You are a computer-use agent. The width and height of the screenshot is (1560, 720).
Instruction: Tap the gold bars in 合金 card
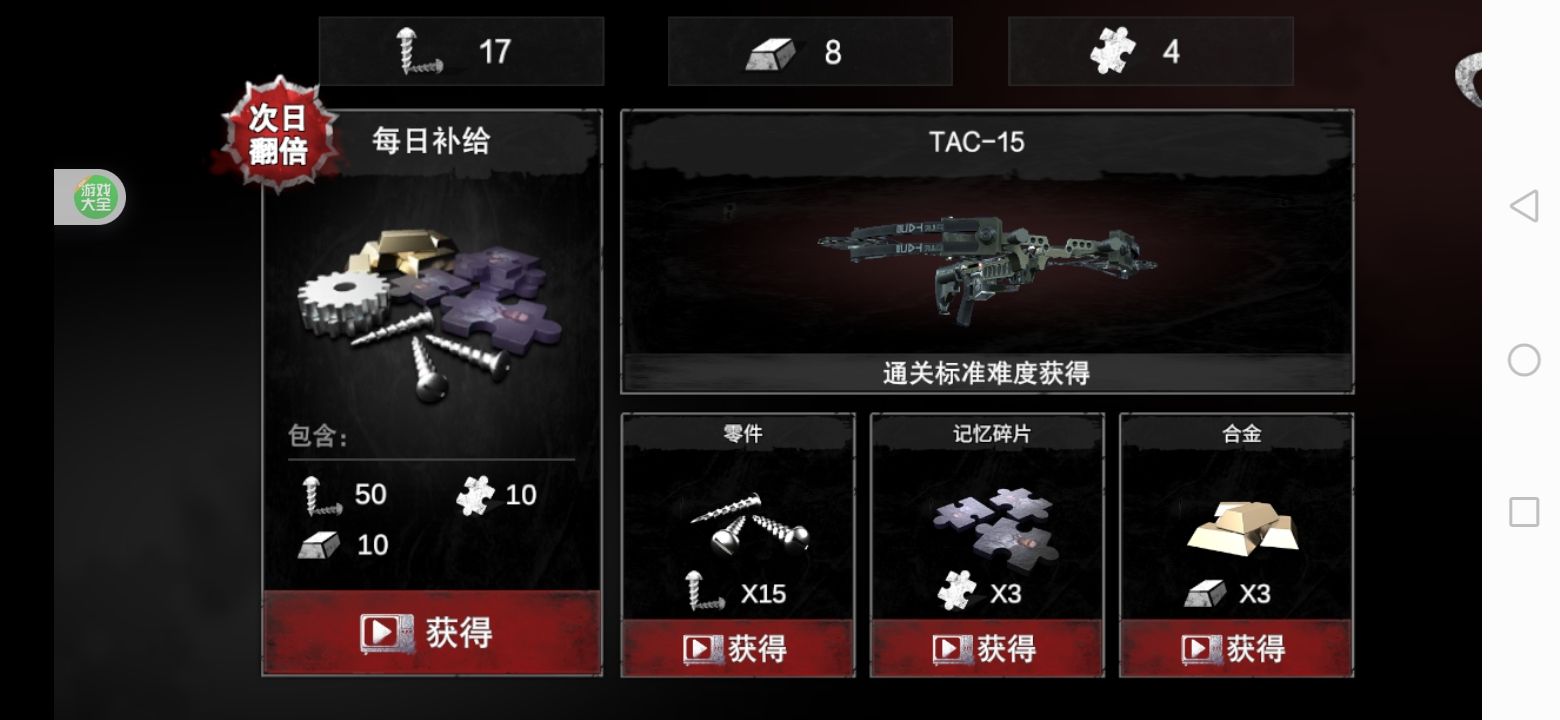(x=1243, y=526)
